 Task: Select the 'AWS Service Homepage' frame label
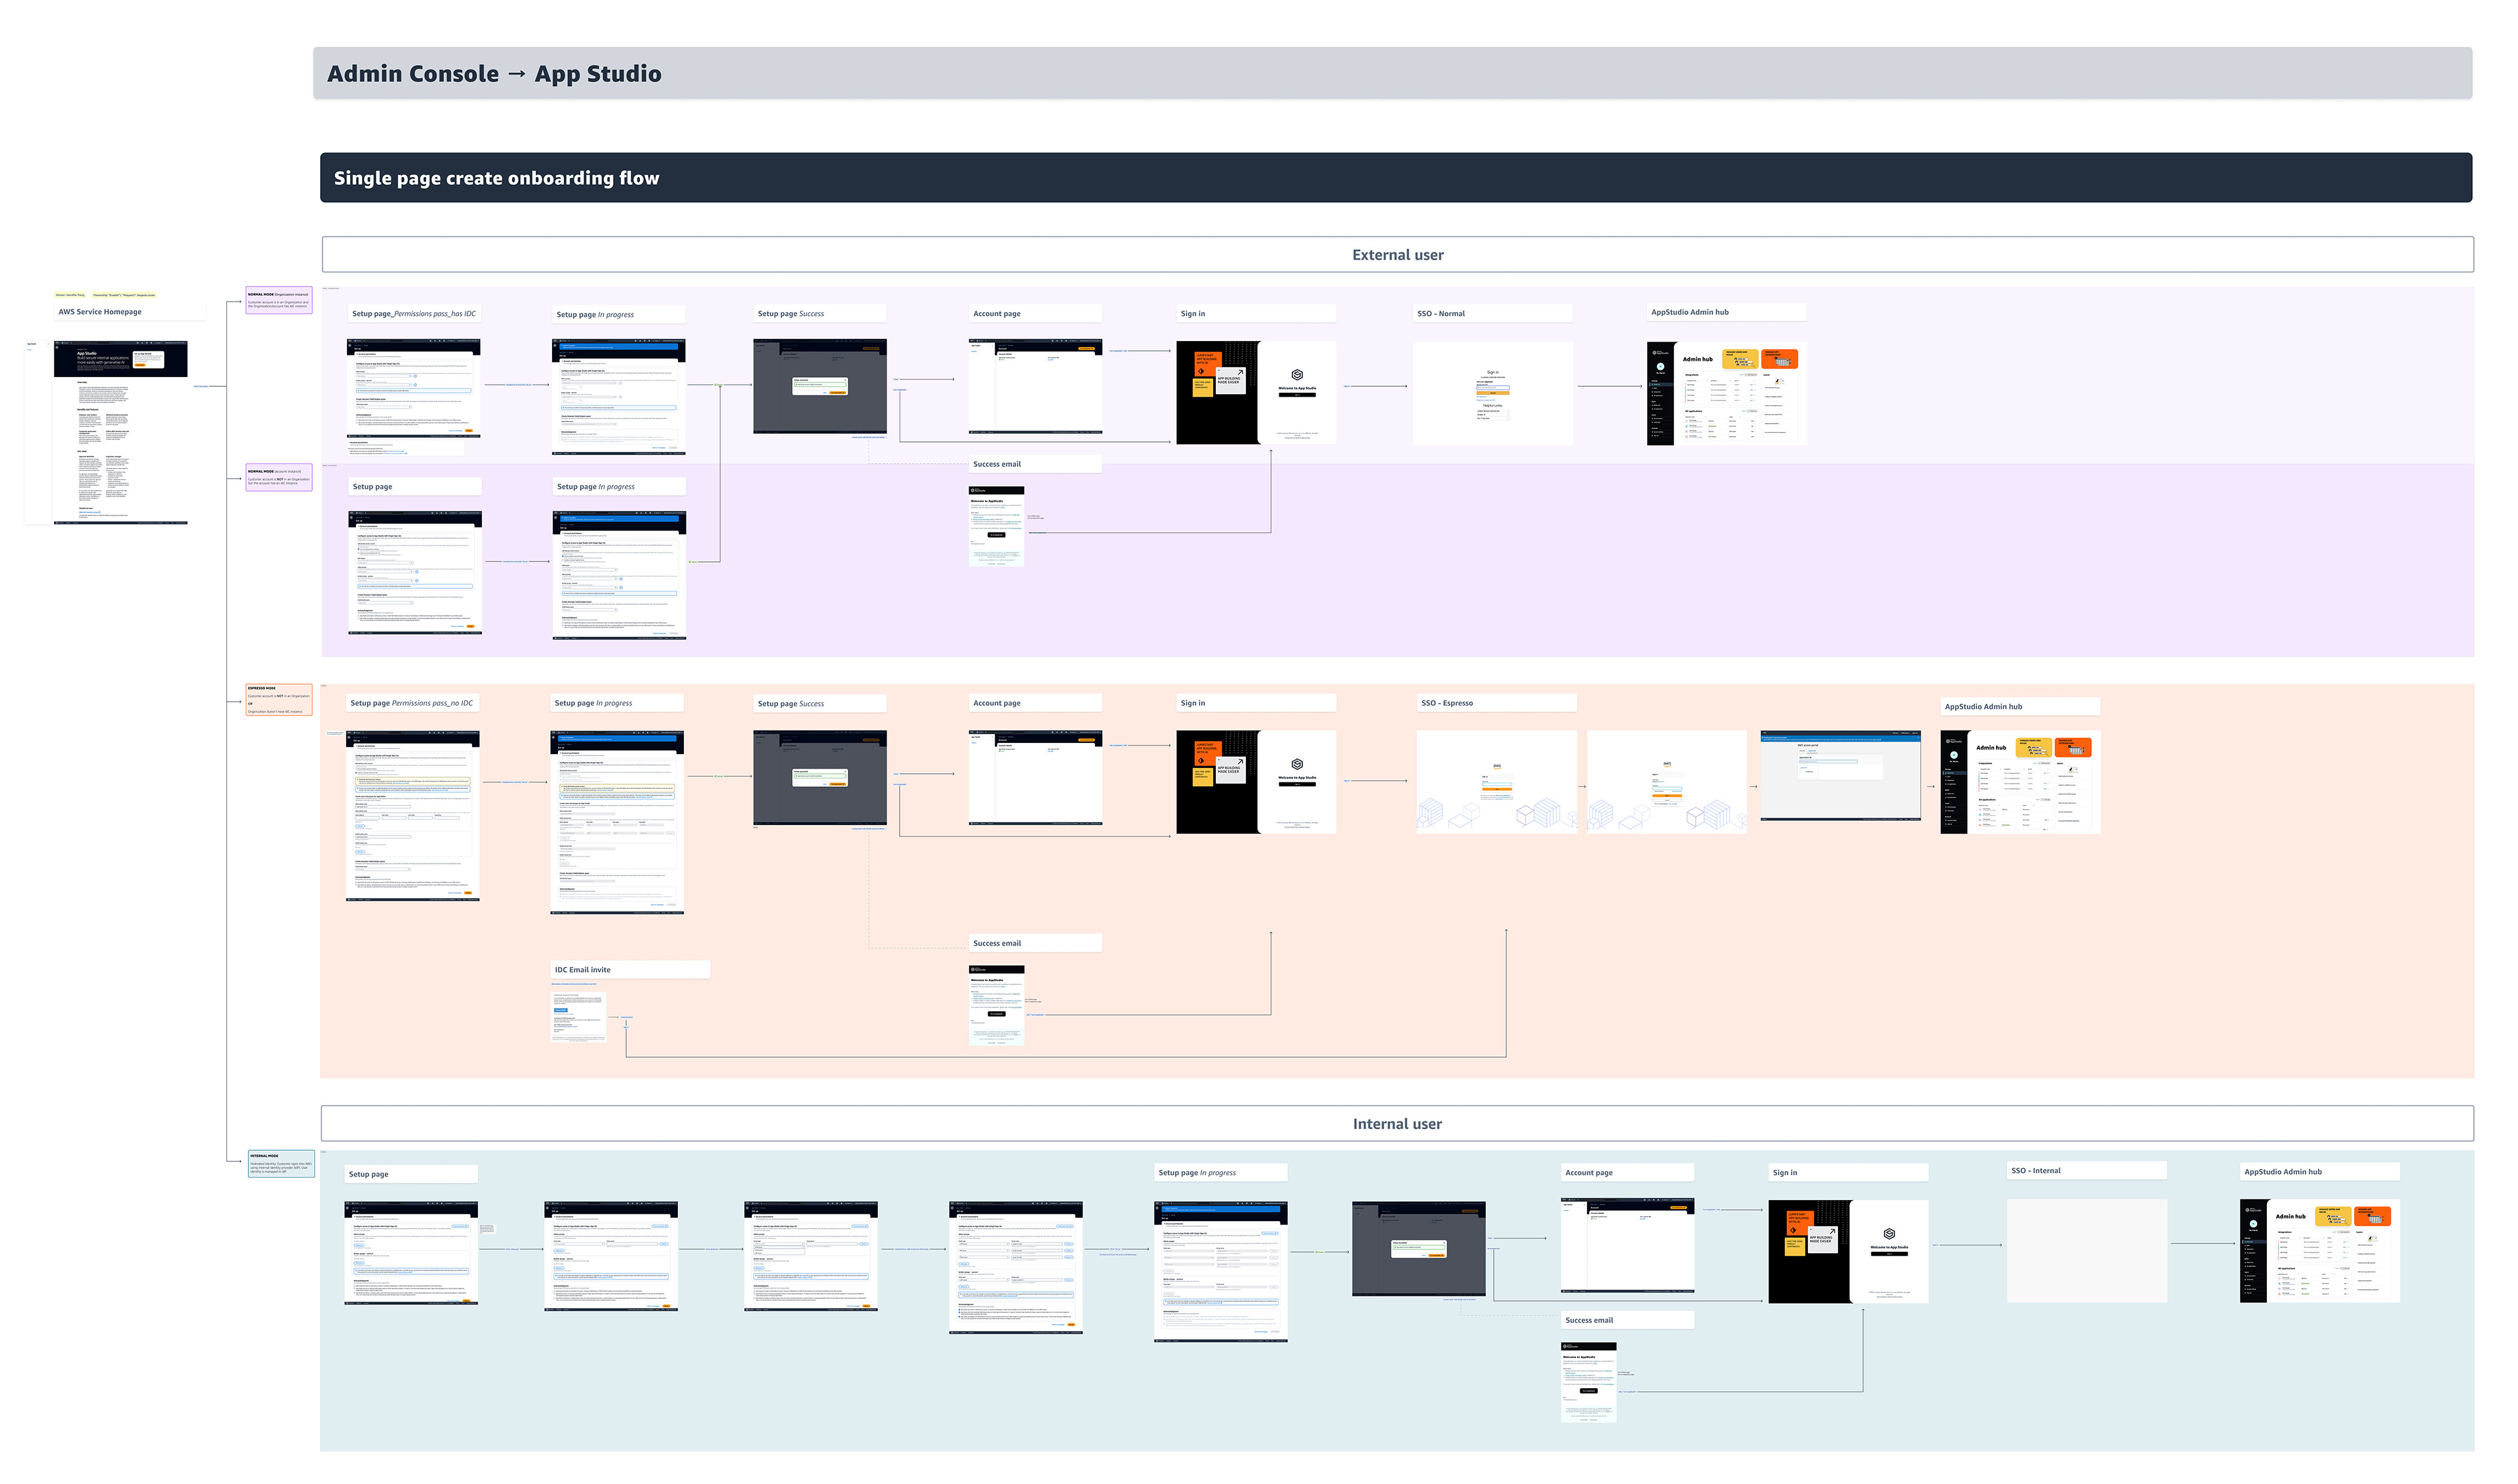(100, 312)
